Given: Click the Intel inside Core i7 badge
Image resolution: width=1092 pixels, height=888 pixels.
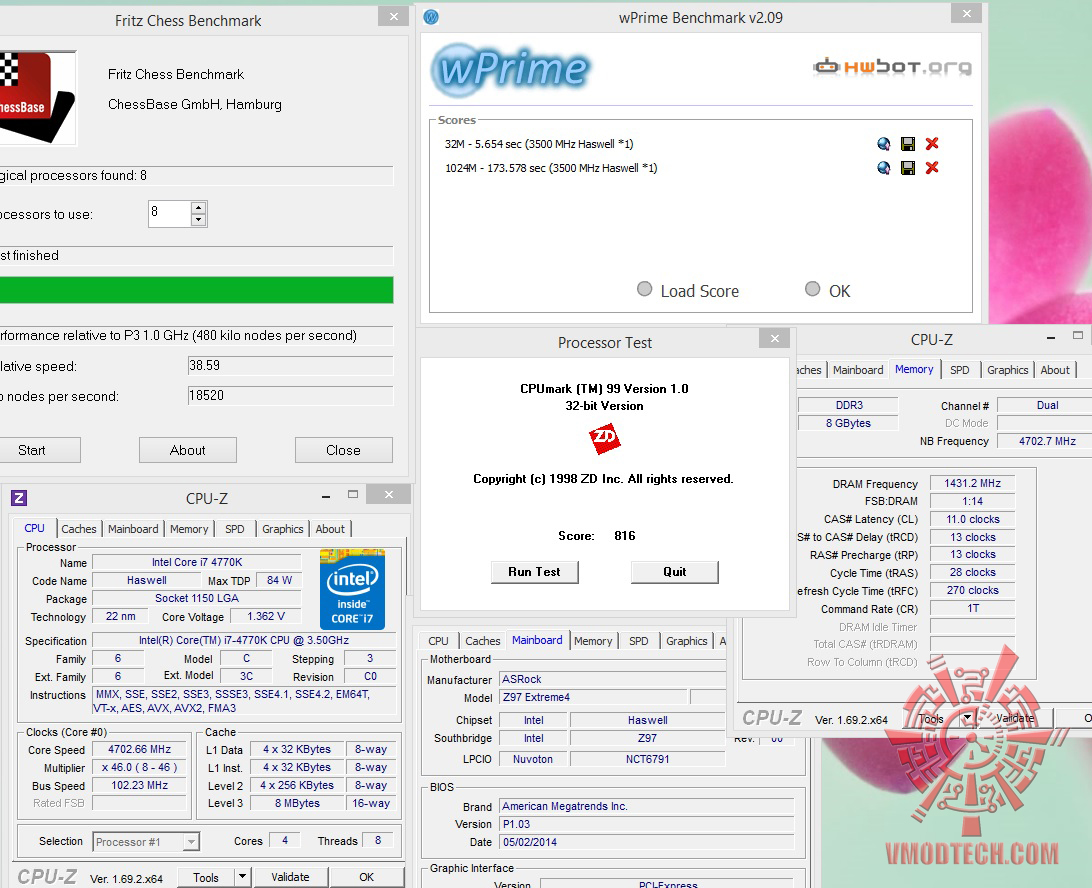Looking at the screenshot, I should [352, 589].
